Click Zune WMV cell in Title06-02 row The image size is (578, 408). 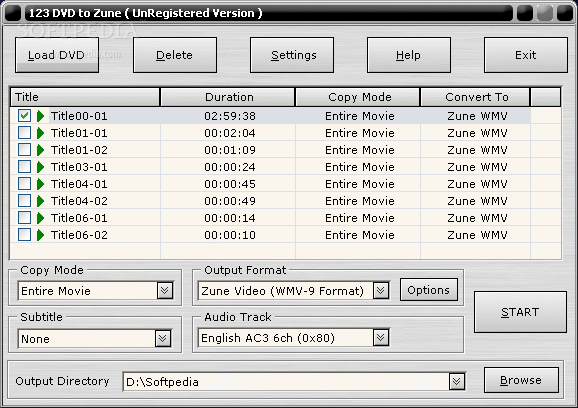477,235
